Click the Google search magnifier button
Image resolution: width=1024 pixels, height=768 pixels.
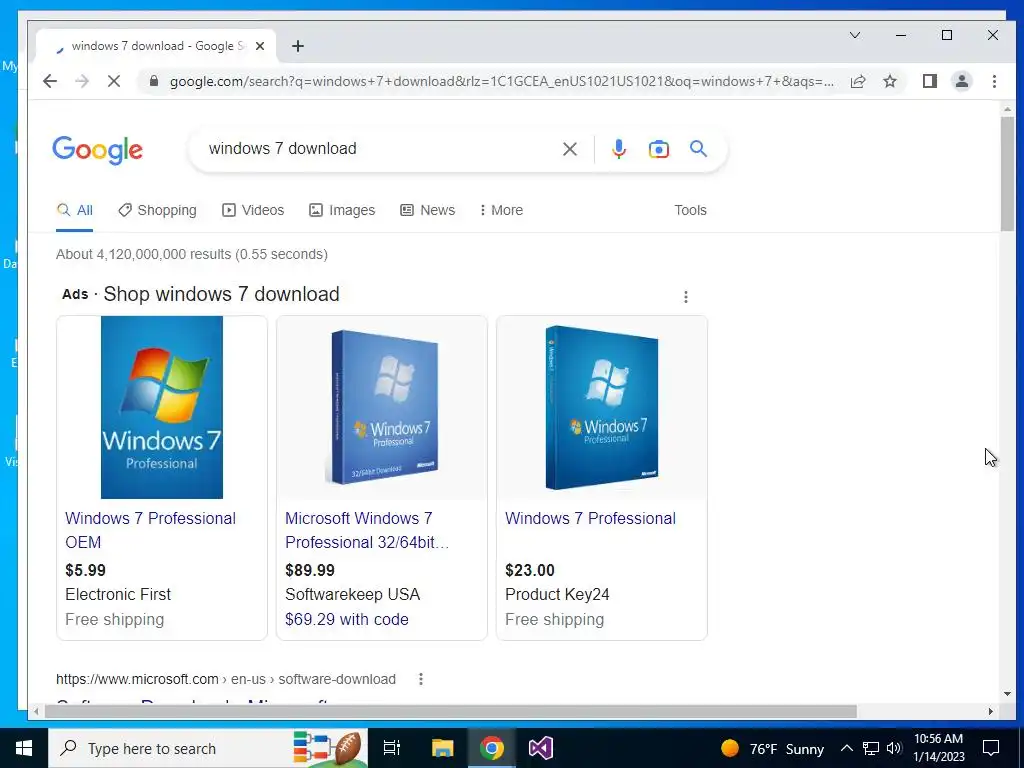[x=698, y=149]
